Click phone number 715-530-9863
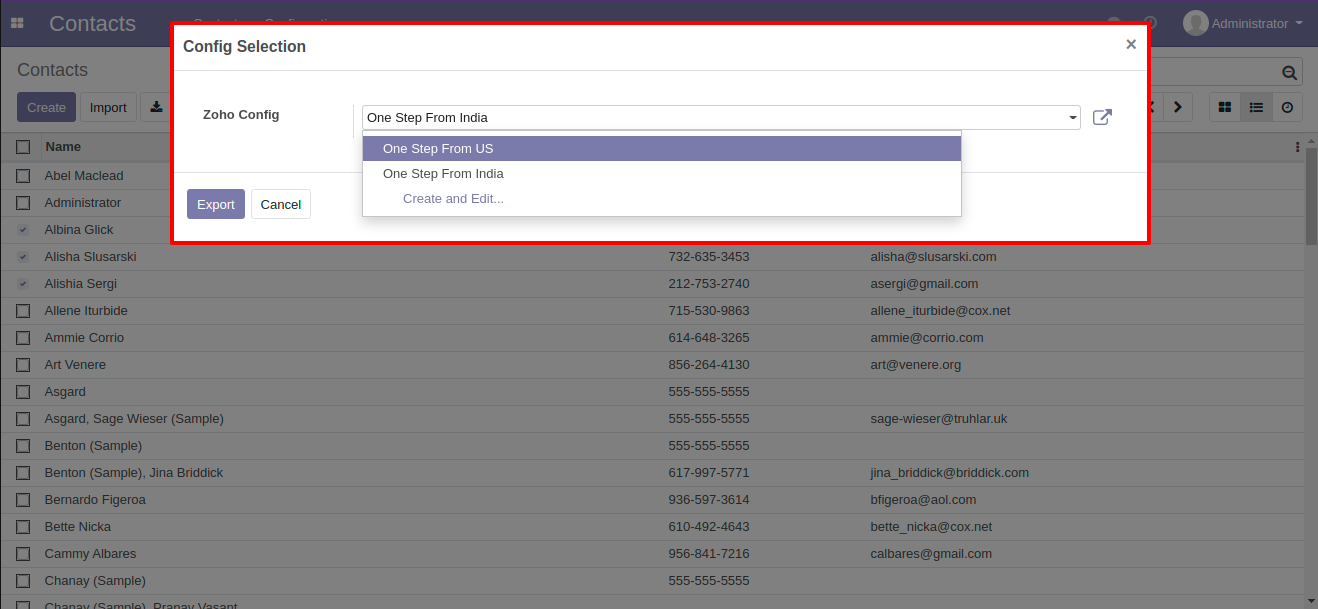Screen dimensions: 1318x609 click(709, 311)
